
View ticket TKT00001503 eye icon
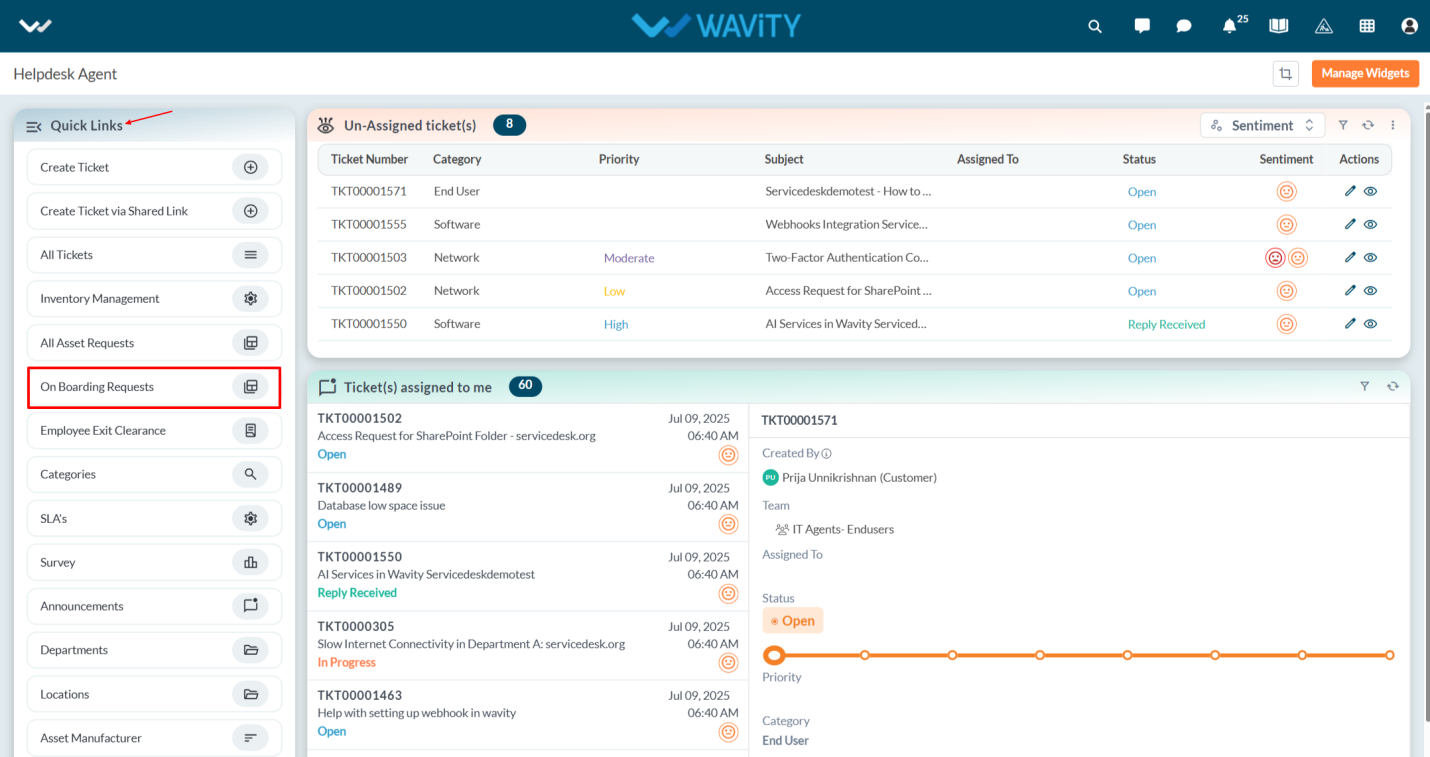point(1371,257)
